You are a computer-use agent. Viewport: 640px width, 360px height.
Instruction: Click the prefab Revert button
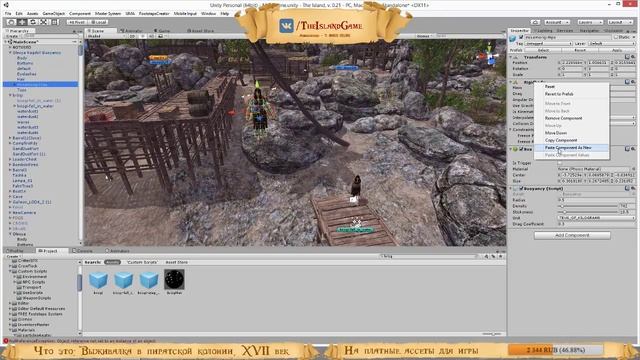pyautogui.click(x=580, y=50)
